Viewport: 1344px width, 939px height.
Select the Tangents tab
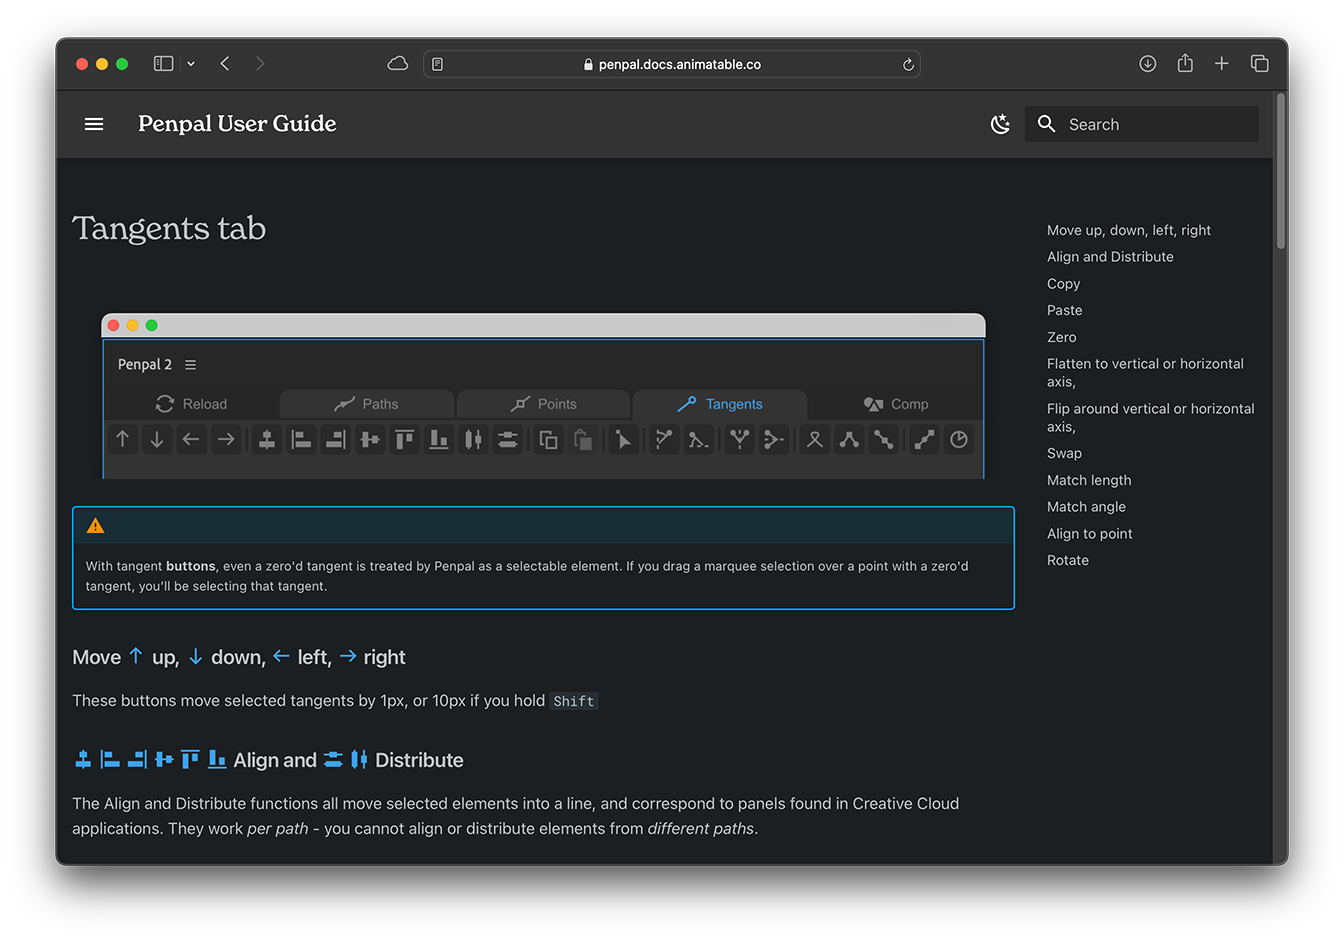720,404
